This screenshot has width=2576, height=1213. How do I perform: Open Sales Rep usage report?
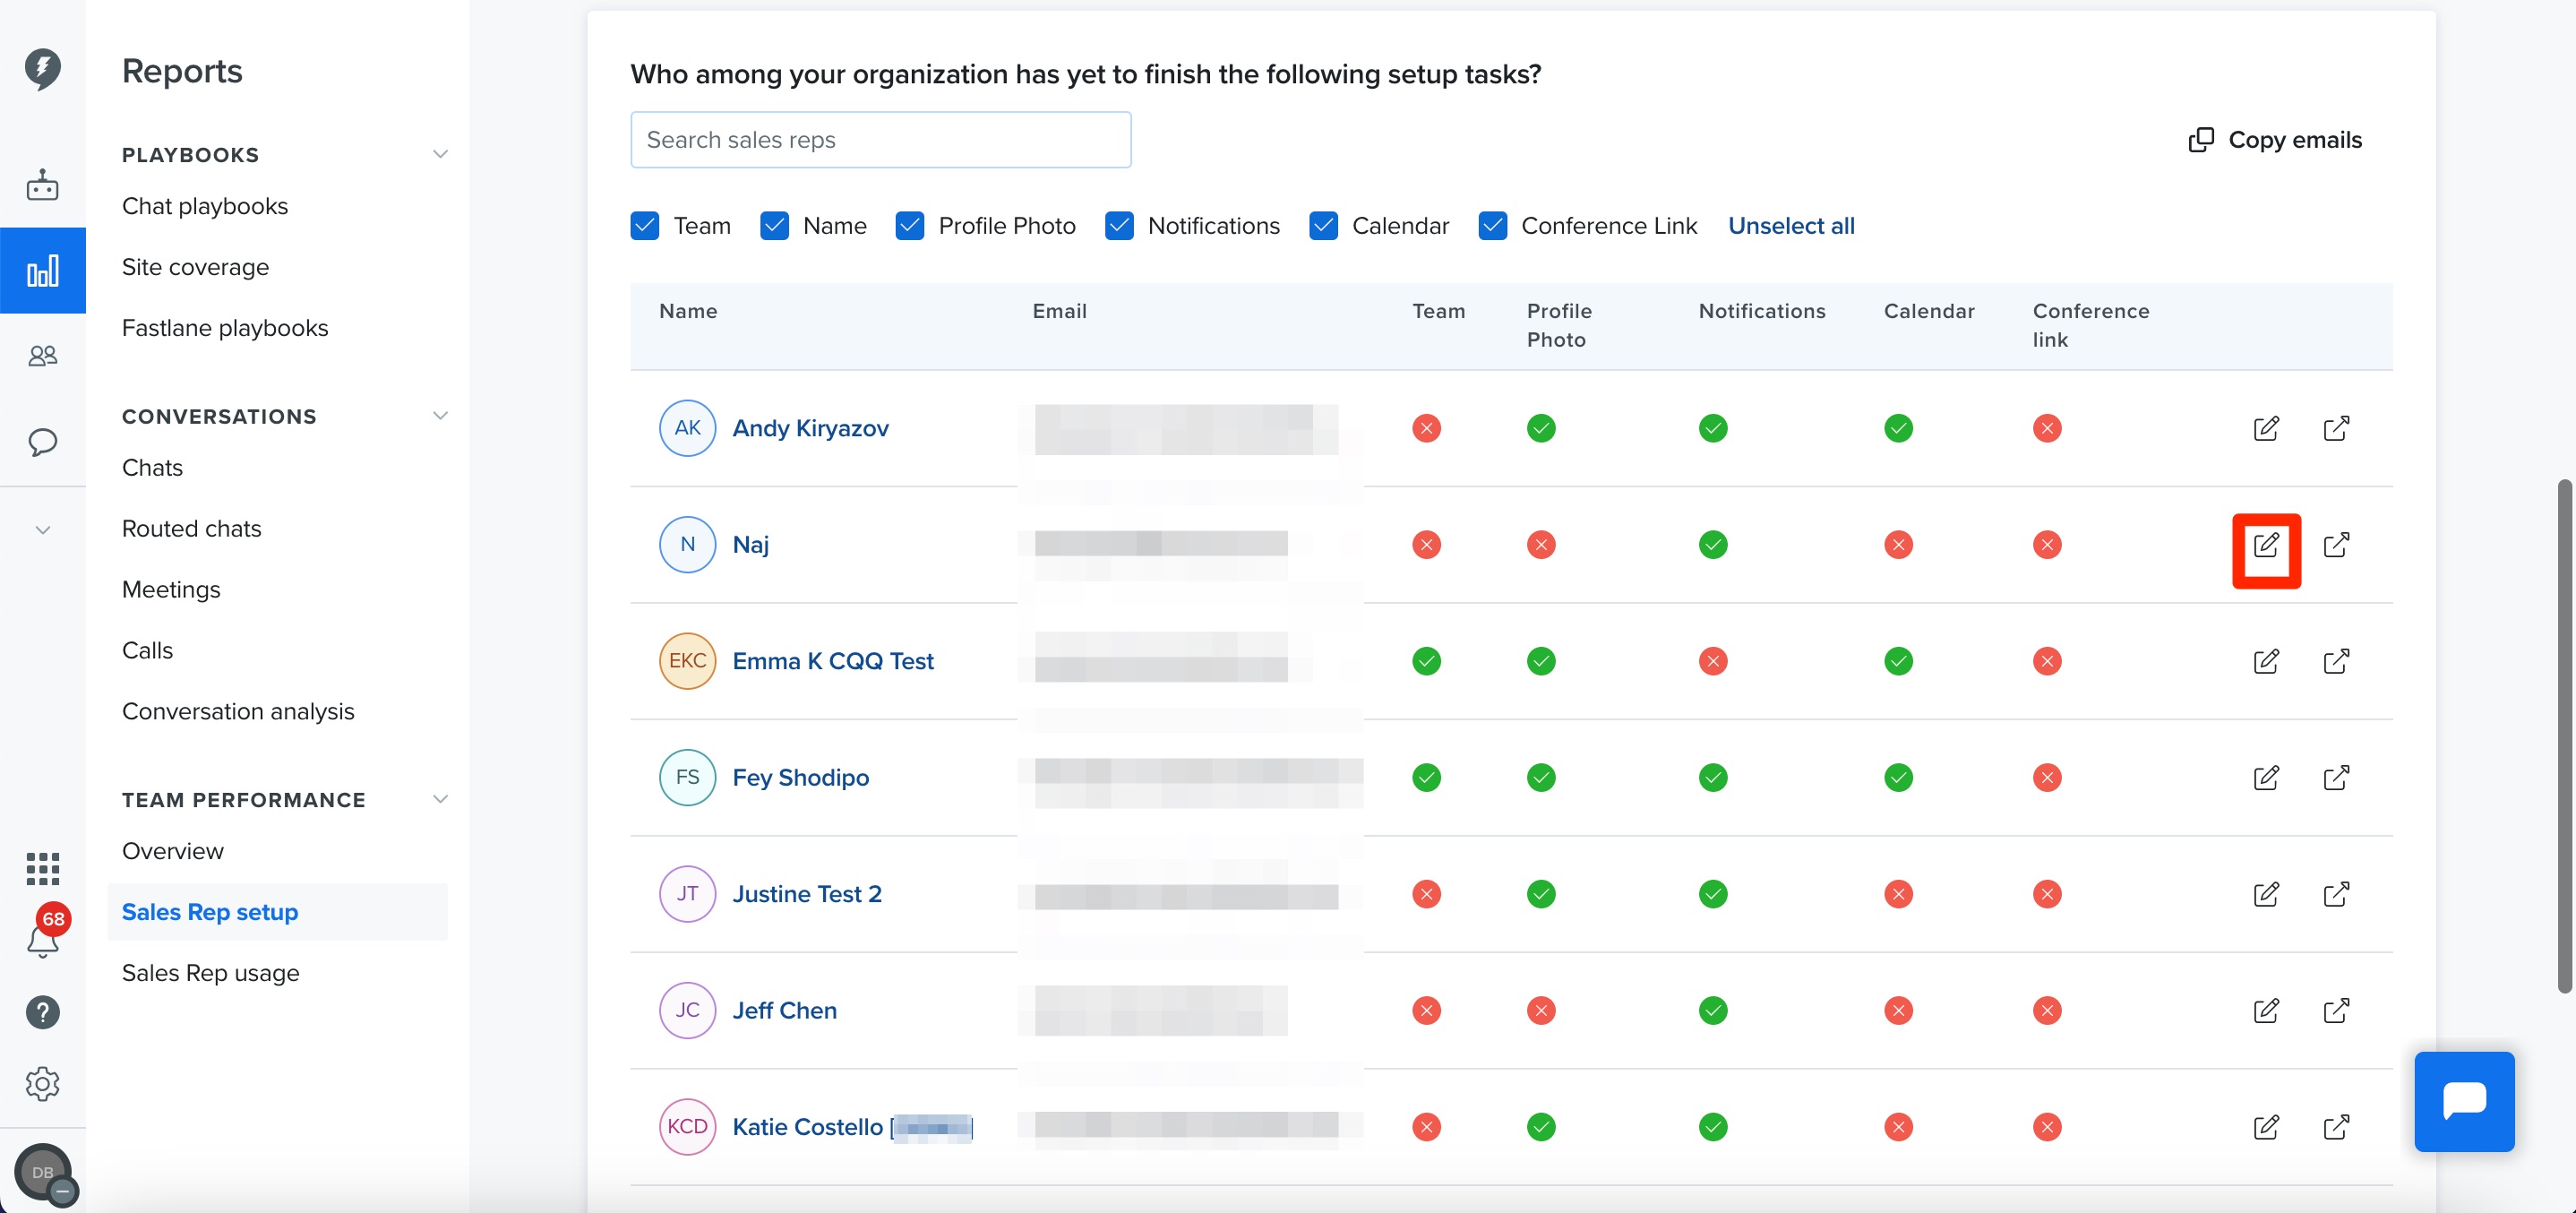coord(210,972)
